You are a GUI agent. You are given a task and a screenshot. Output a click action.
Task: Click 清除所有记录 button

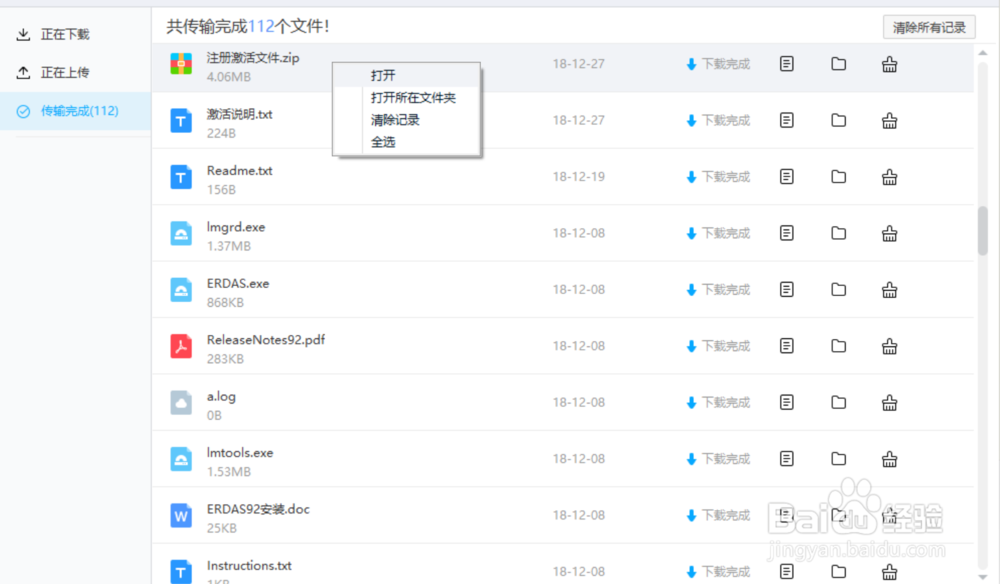tap(929, 27)
